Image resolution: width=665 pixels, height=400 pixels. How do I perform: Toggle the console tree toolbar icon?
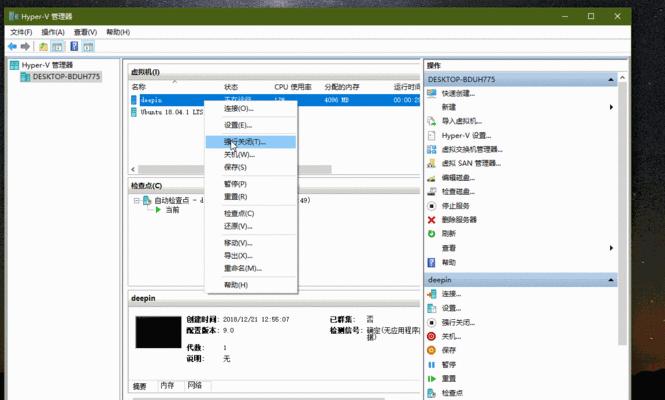[57, 46]
